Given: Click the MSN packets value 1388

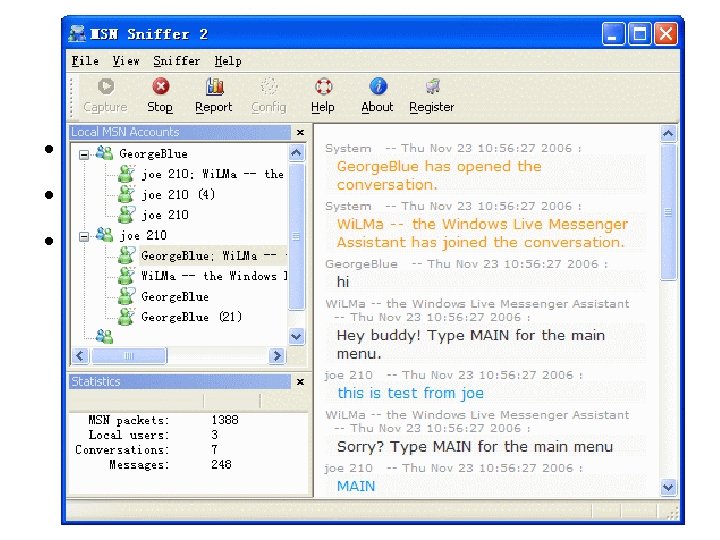Looking at the screenshot, I should pos(225,420).
